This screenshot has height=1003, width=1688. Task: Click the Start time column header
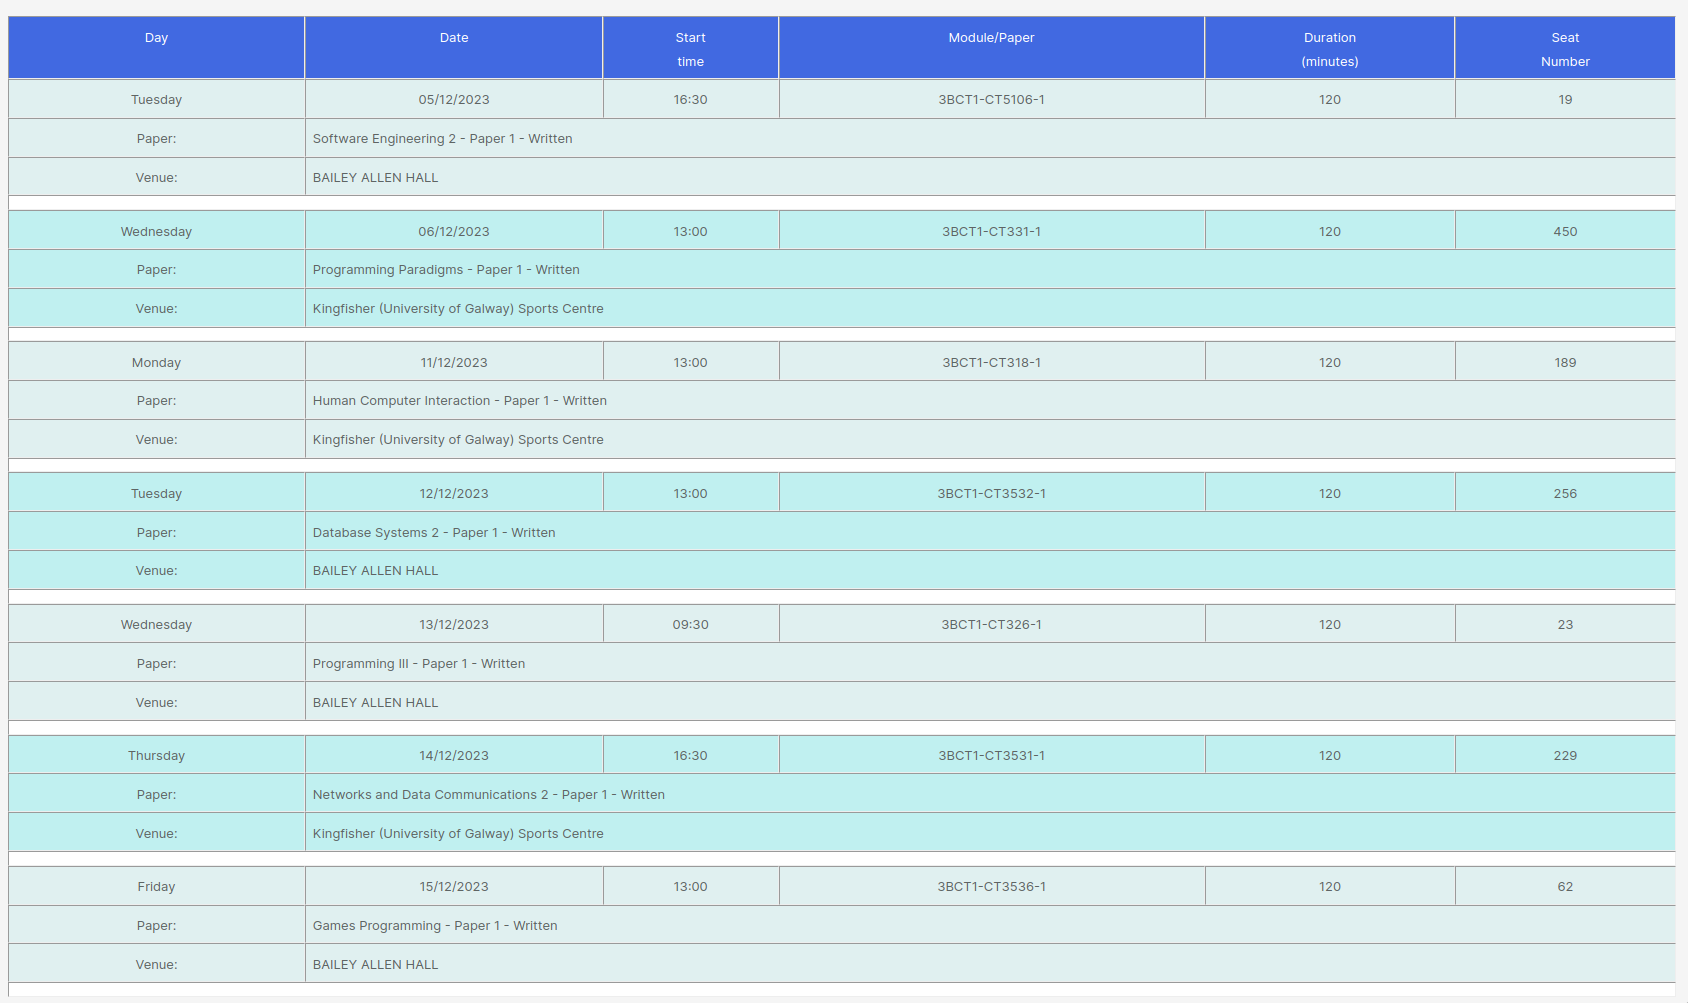coord(691,47)
